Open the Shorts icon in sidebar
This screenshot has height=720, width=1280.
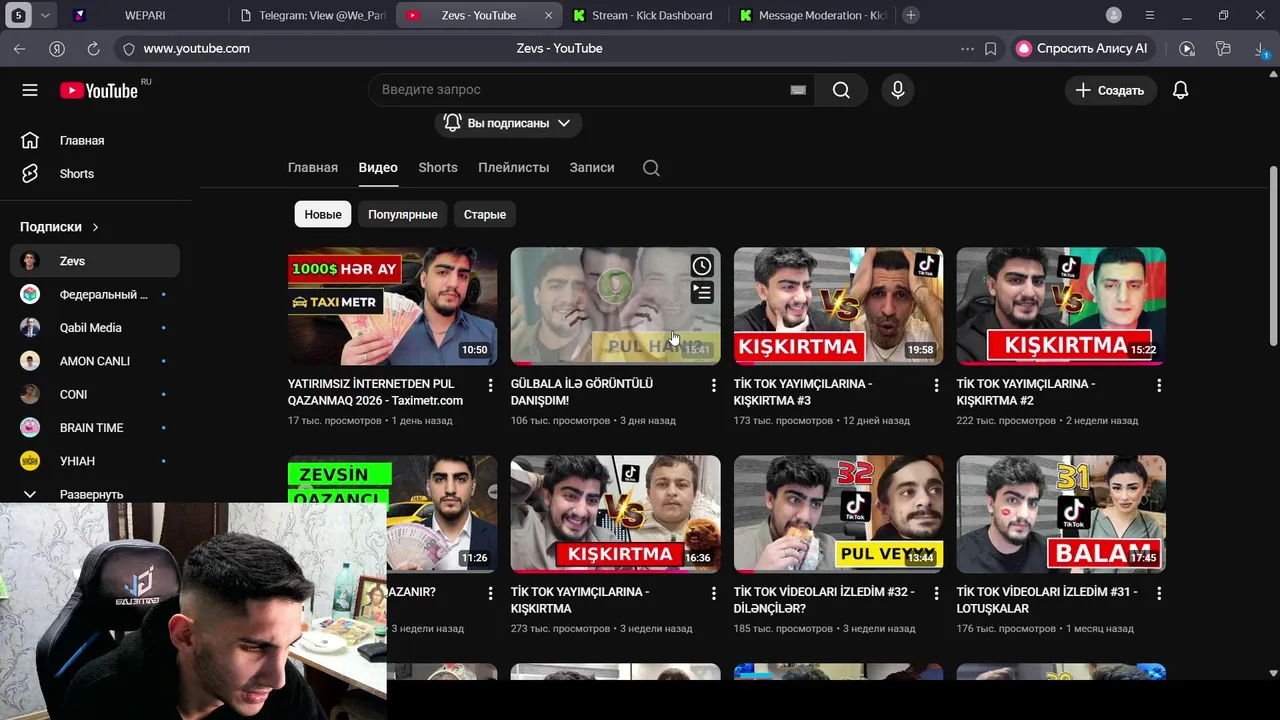30,173
